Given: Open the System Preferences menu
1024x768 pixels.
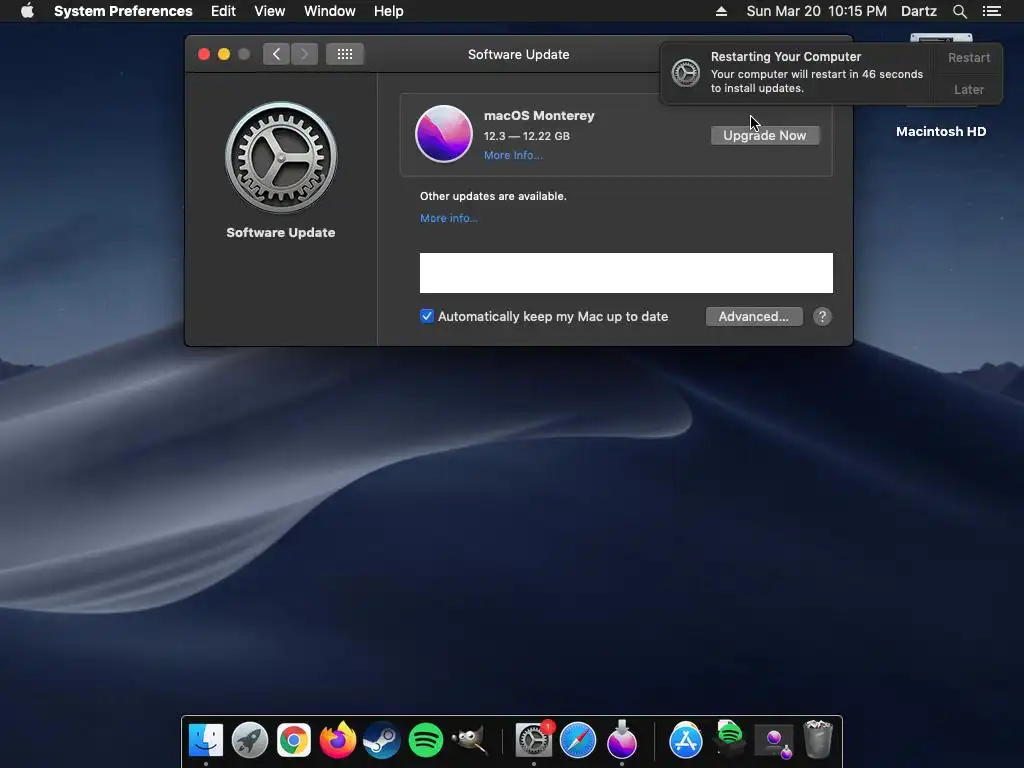Looking at the screenshot, I should point(123,11).
